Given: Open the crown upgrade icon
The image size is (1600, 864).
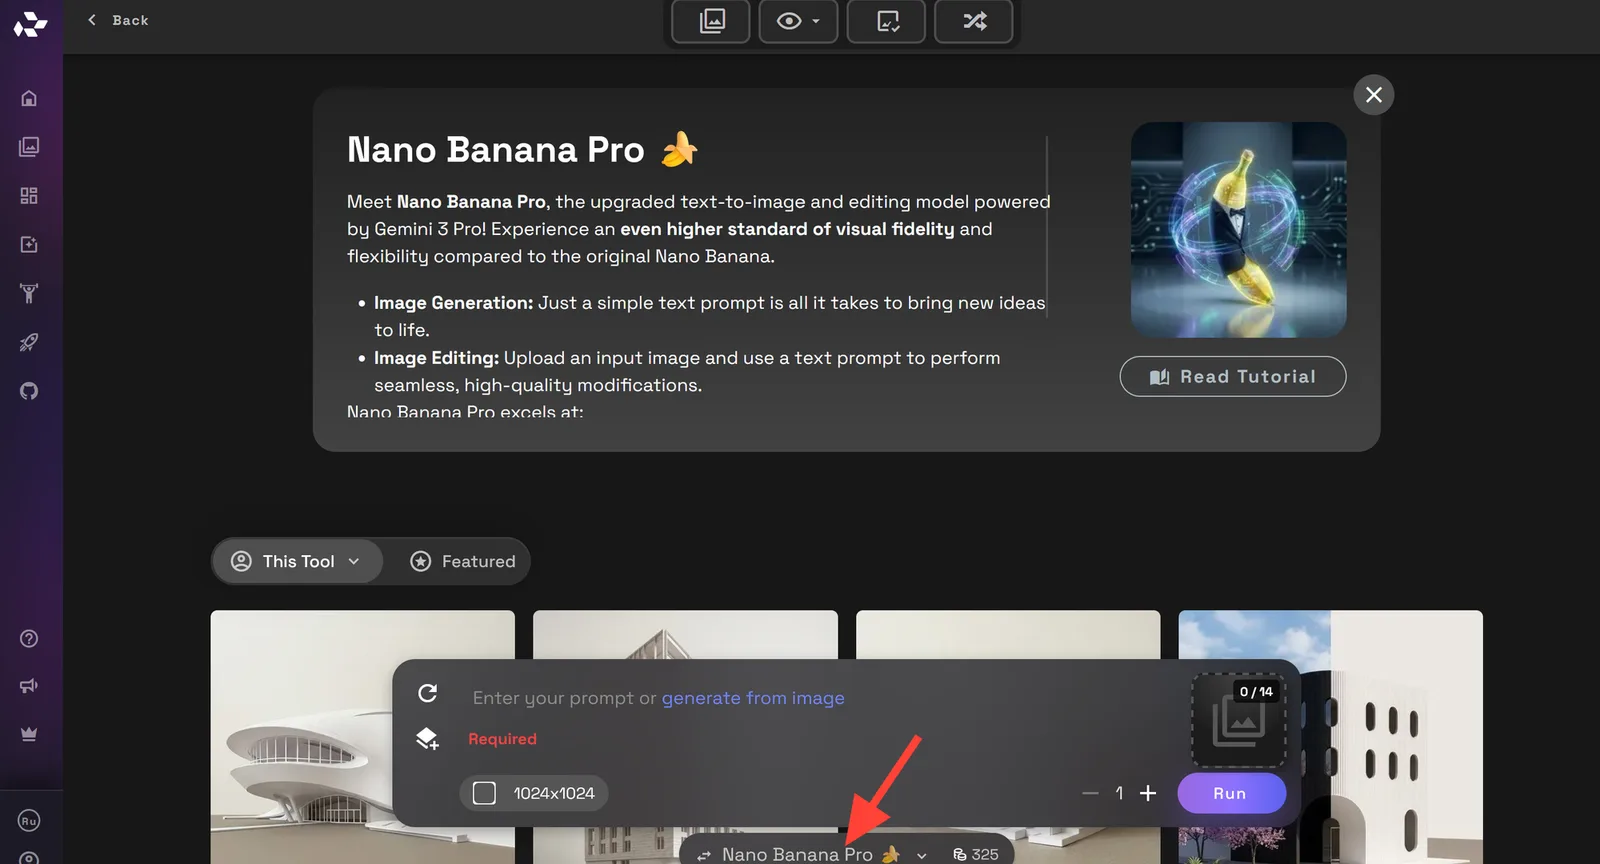Looking at the screenshot, I should pos(29,734).
